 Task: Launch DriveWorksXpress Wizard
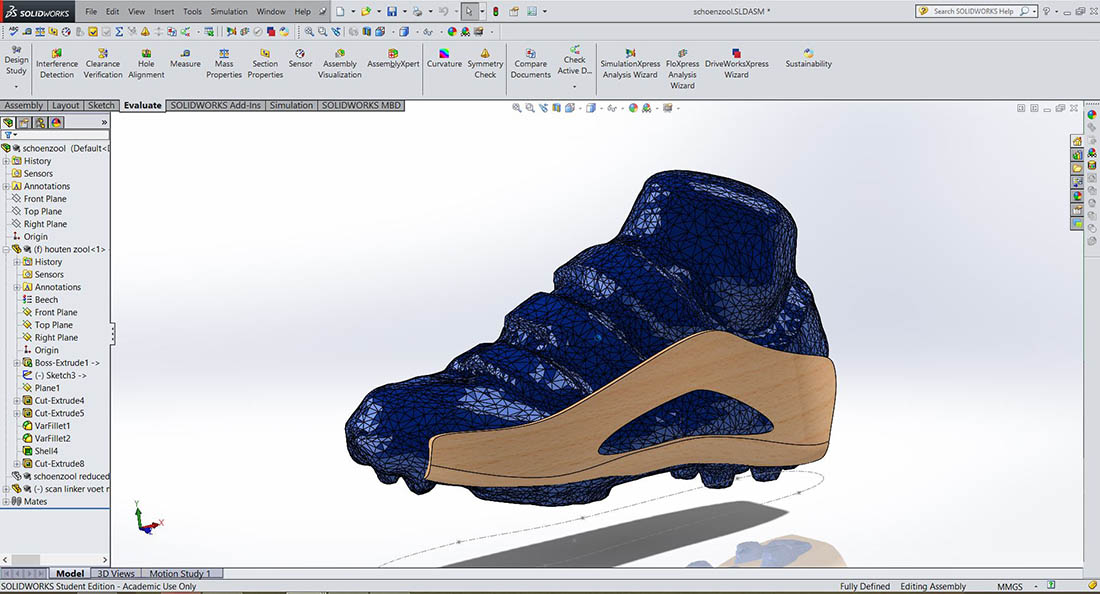(x=737, y=64)
